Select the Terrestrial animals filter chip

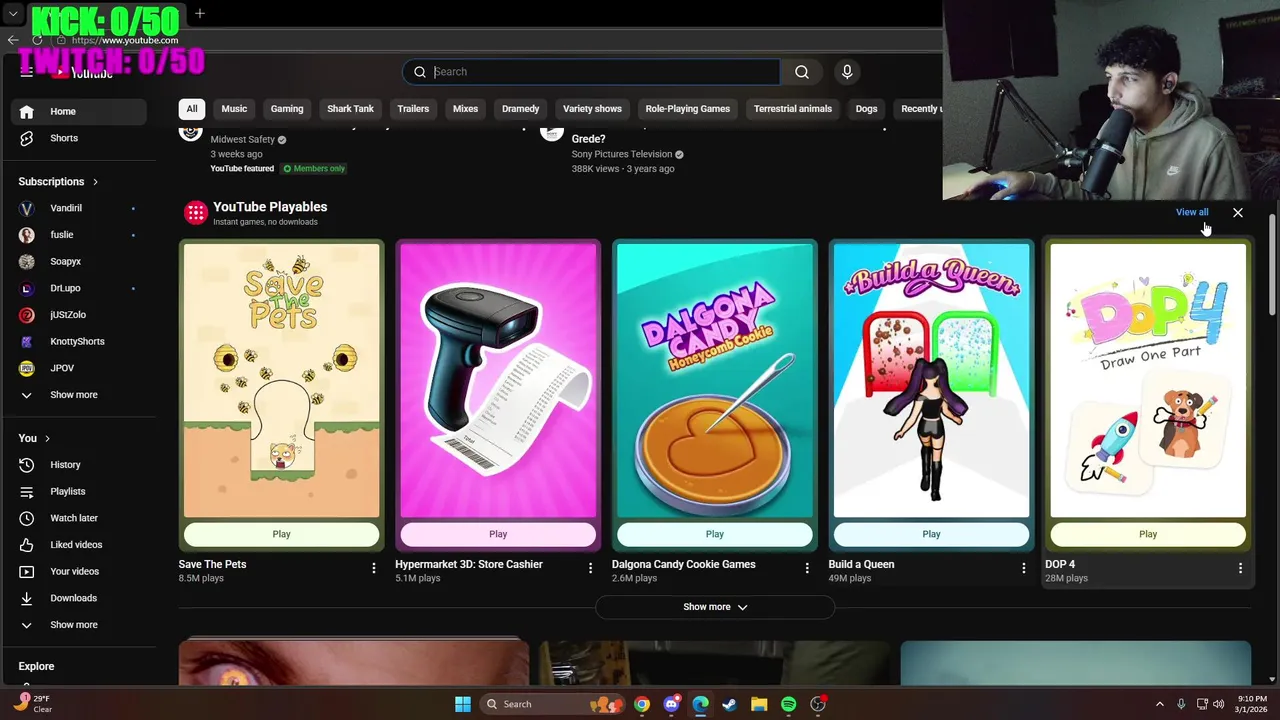click(x=793, y=109)
